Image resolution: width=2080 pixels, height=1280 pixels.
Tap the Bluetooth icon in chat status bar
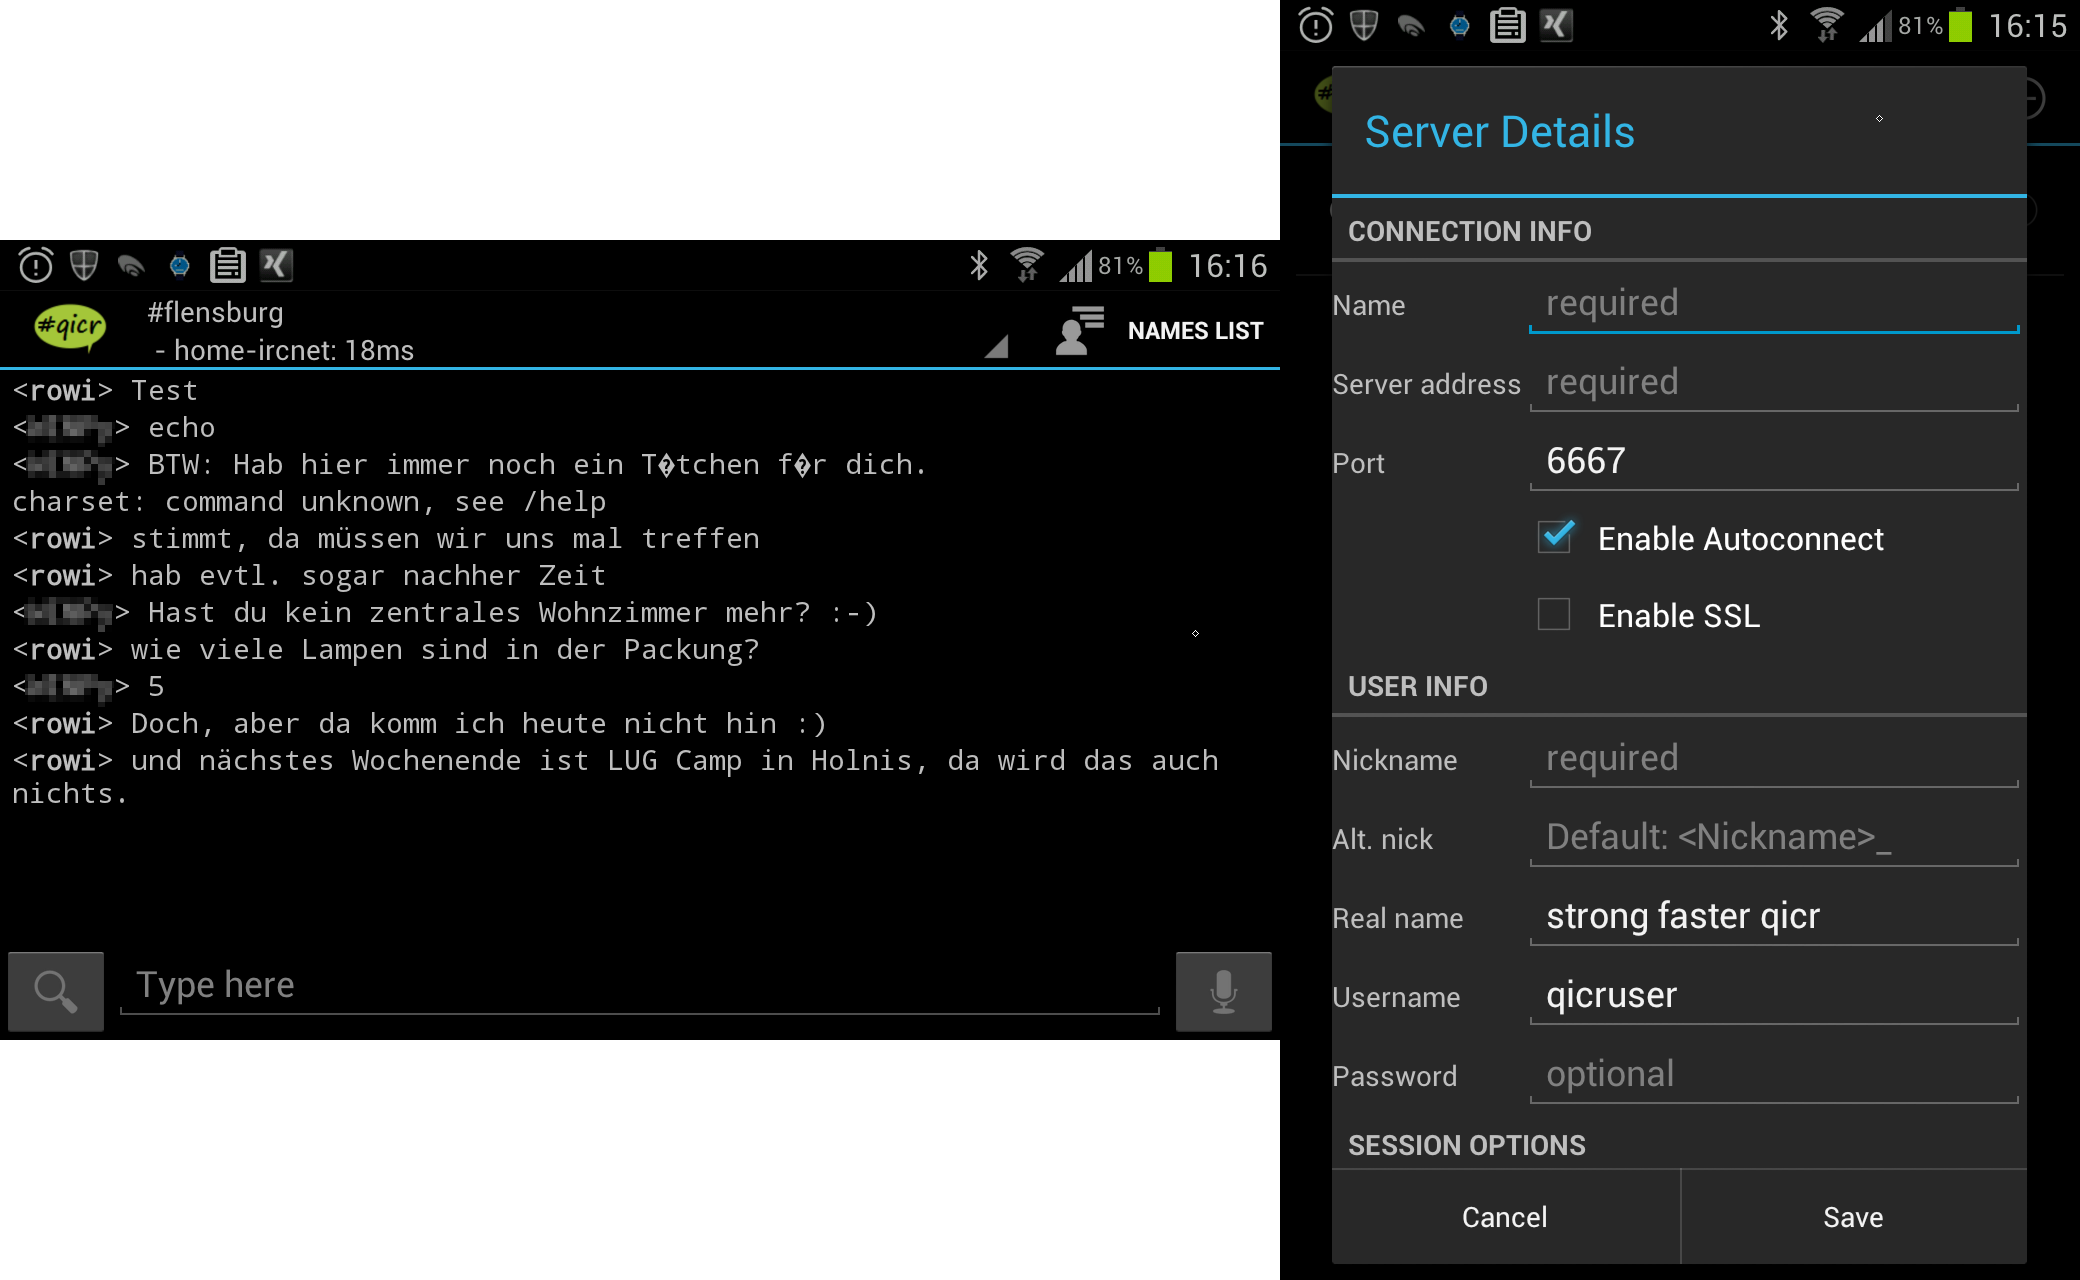point(979,265)
